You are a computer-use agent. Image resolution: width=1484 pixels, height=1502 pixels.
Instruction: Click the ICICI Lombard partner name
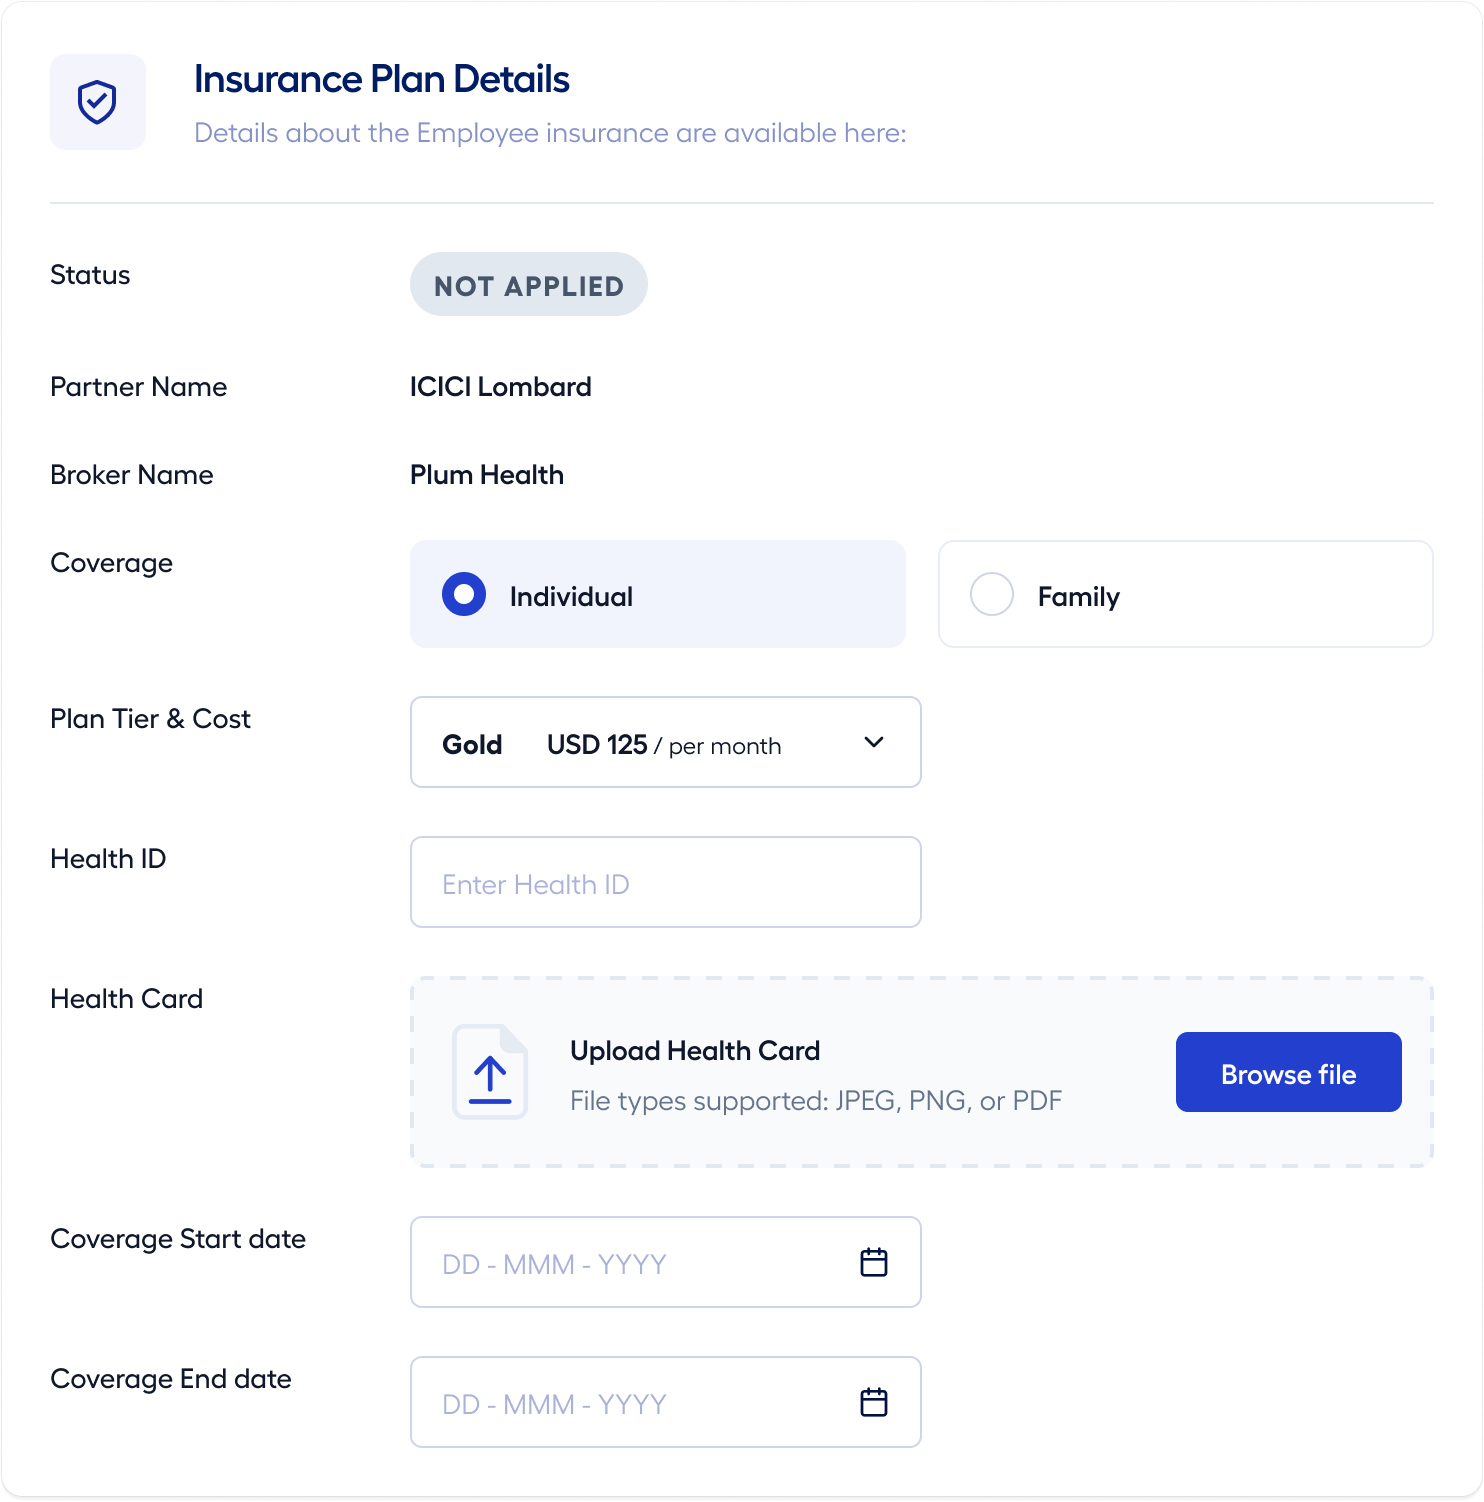click(x=501, y=387)
